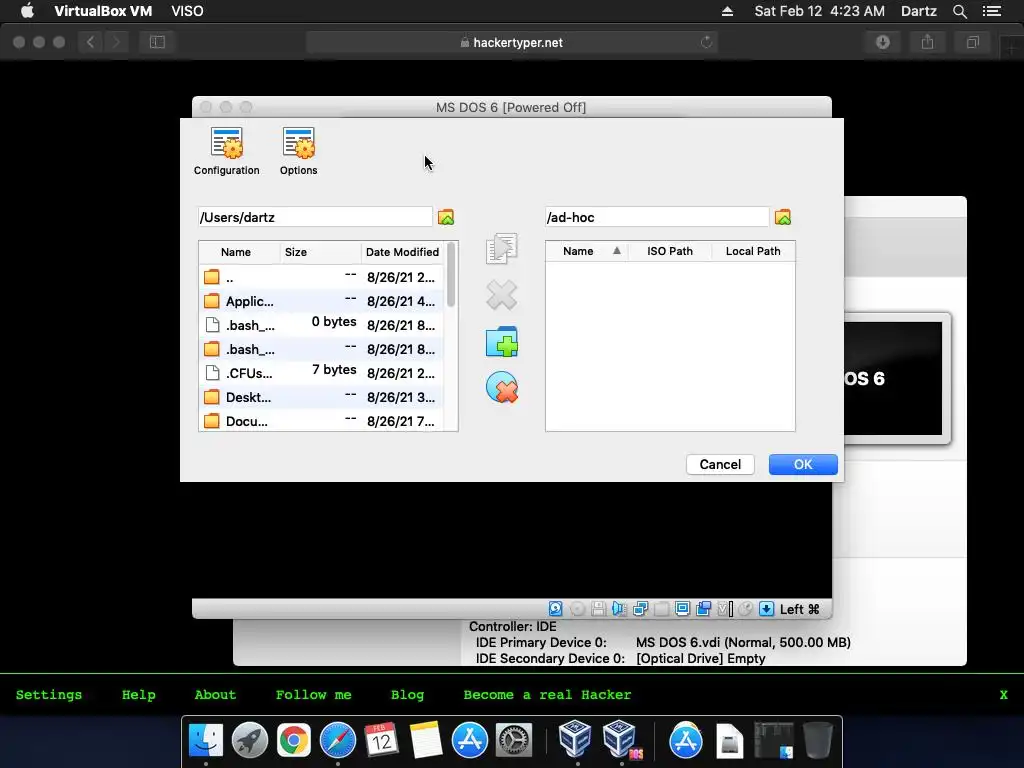Click host key arrow icon in status bar
1024x768 pixels.
(x=767, y=609)
